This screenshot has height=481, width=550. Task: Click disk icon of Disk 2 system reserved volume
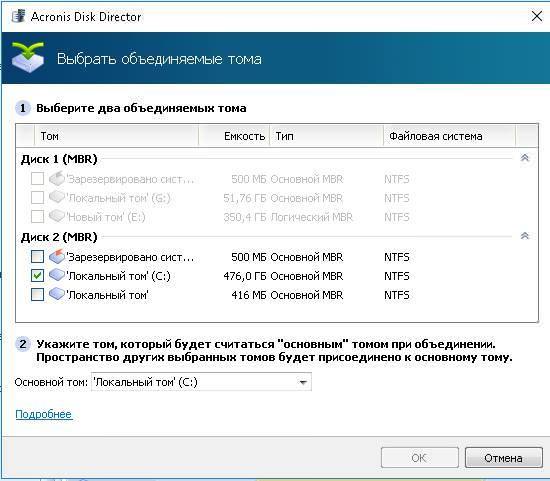click(x=56, y=256)
